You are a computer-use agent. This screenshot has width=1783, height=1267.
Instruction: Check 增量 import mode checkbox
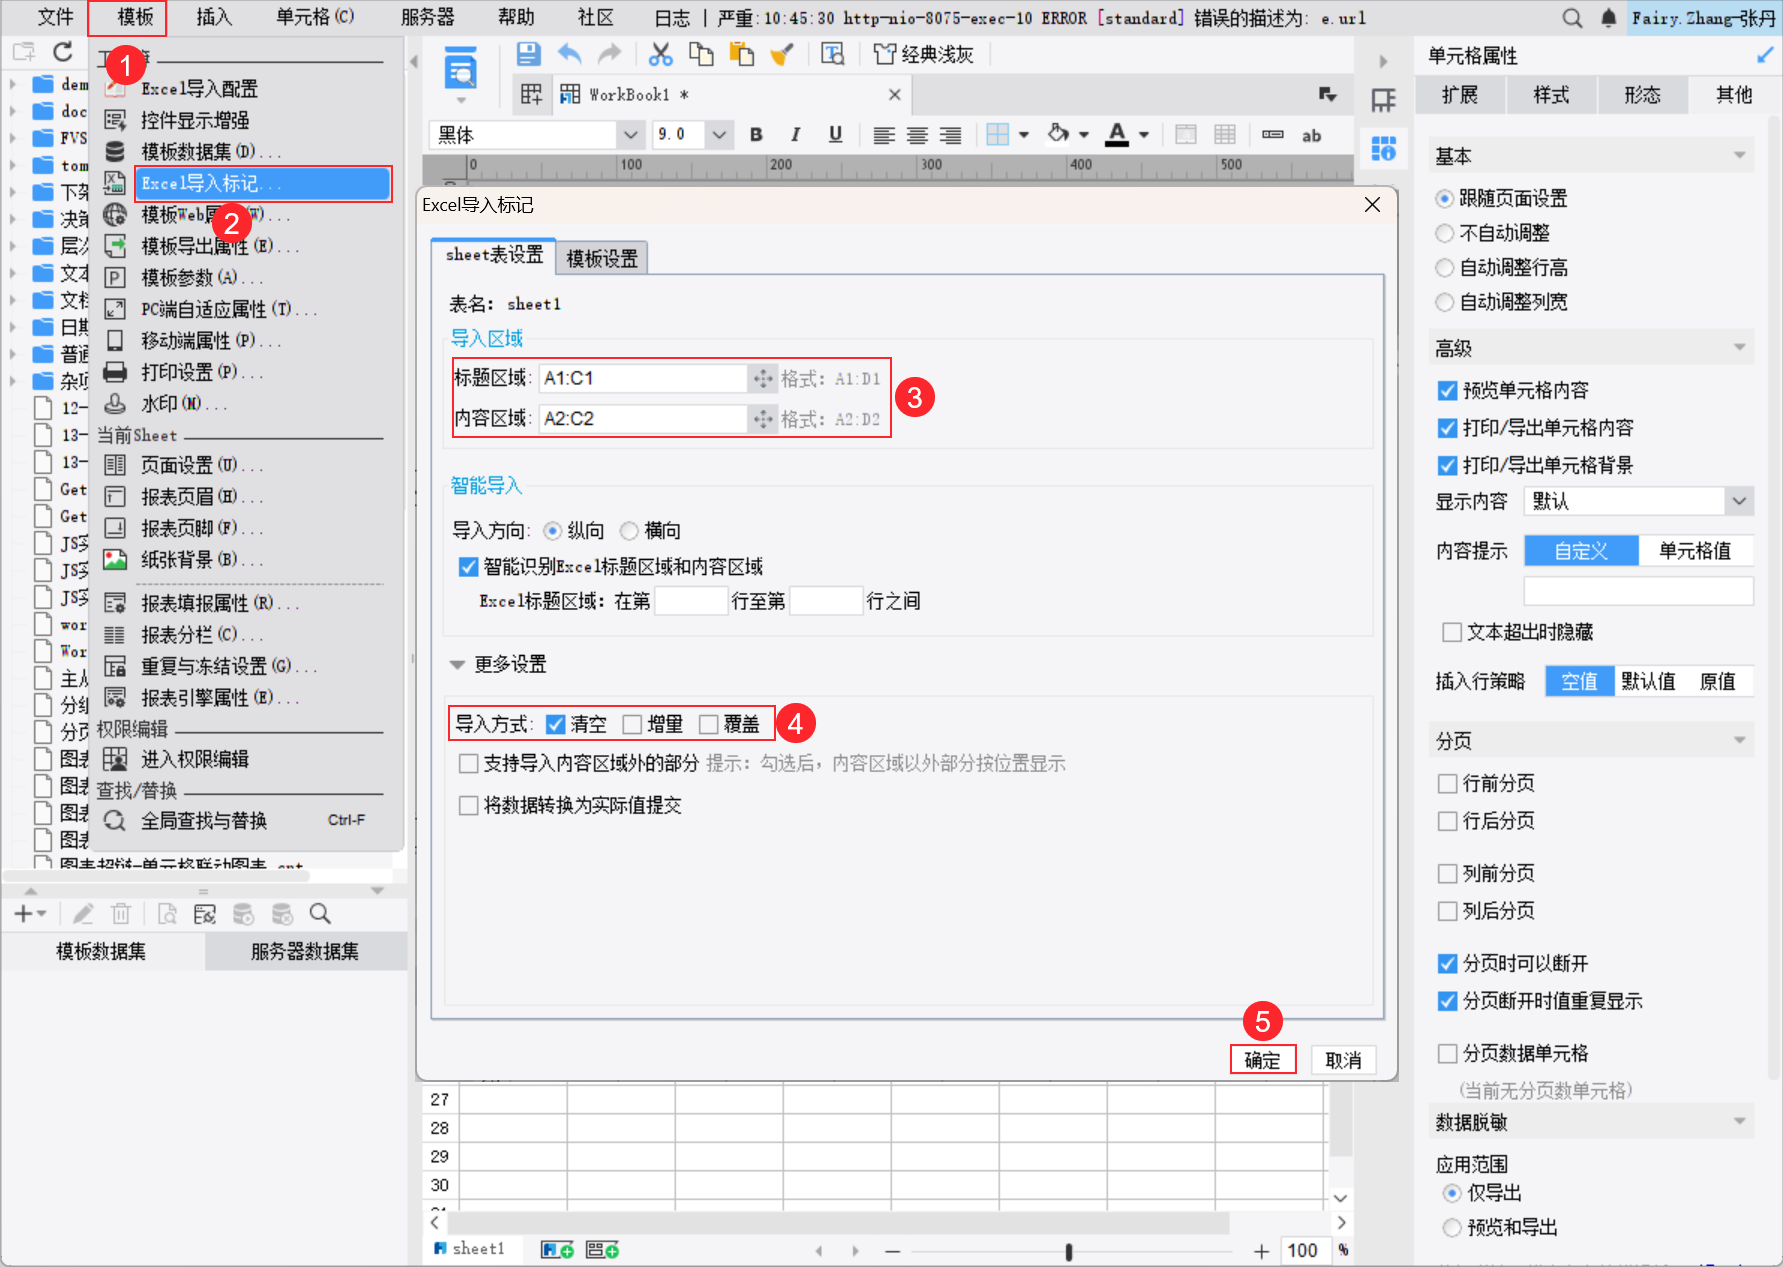click(631, 724)
